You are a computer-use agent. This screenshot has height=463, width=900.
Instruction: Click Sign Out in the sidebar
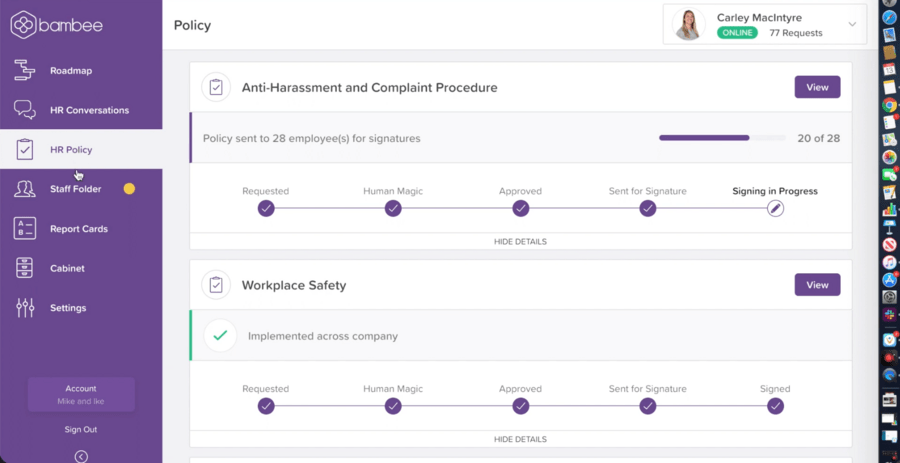81,430
